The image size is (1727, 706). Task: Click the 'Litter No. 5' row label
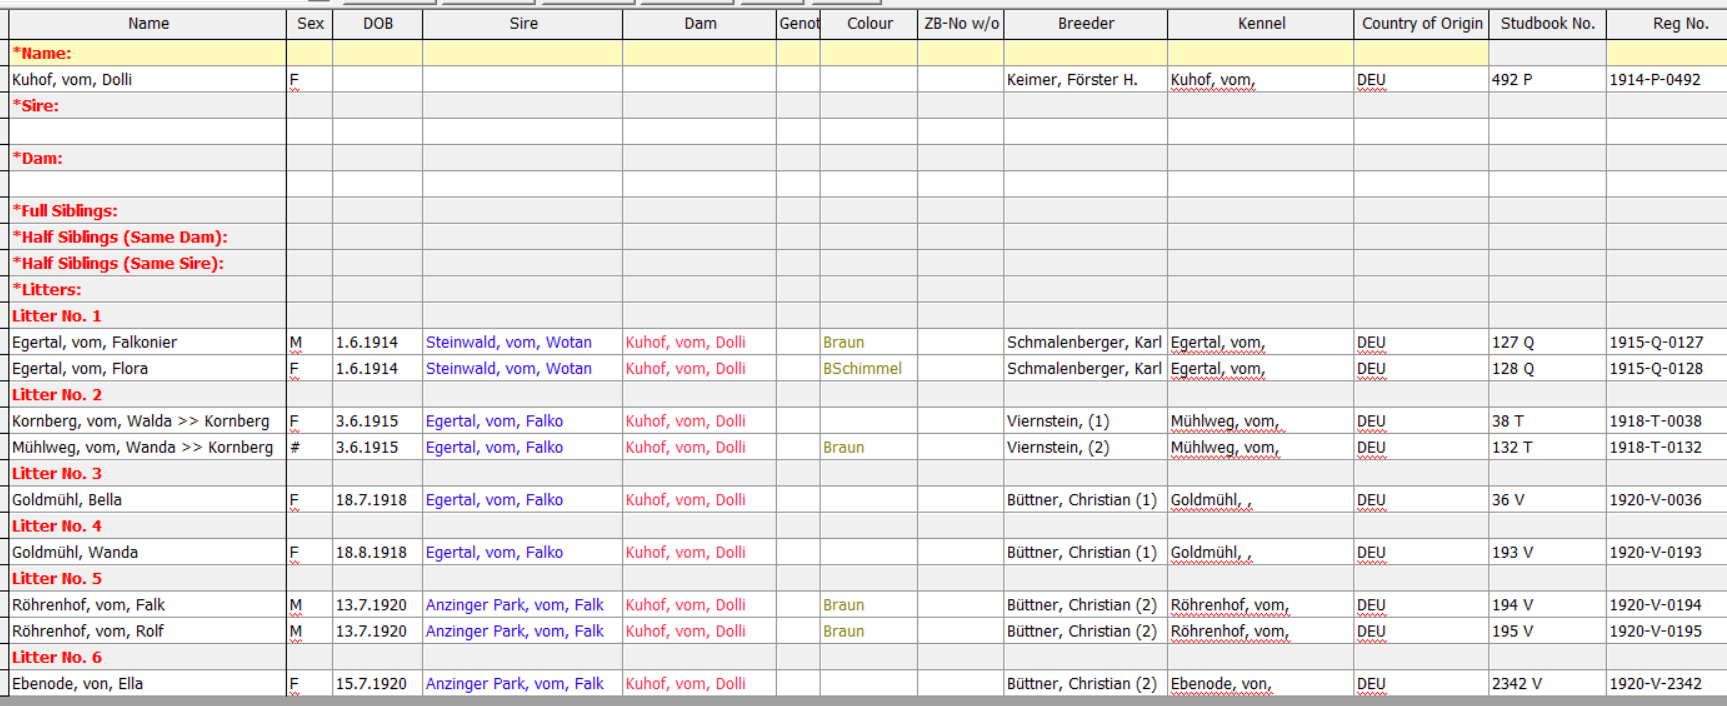57,579
